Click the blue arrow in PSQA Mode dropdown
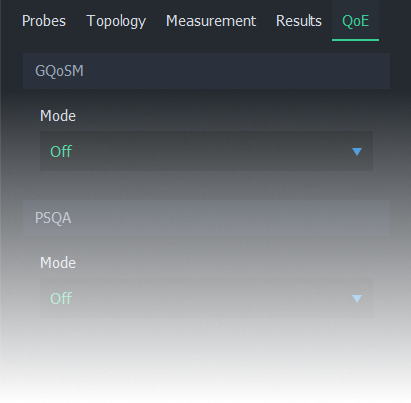This screenshot has height=403, width=411. coord(357,298)
